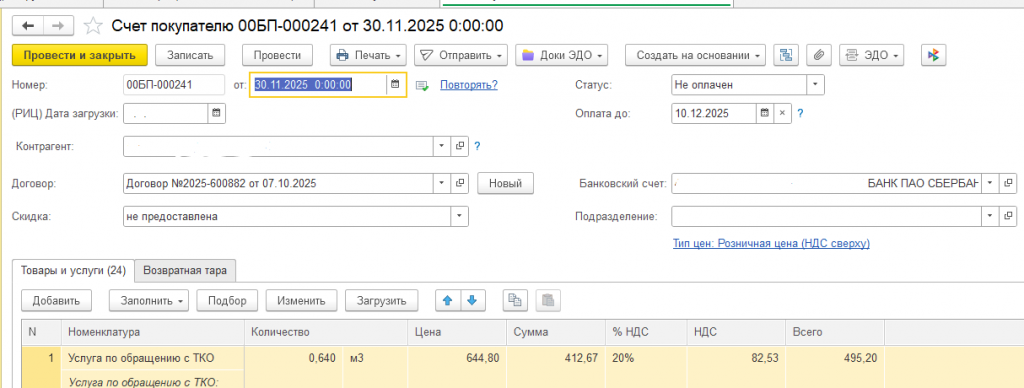Click the Количество column header
This screenshot has width=1024, height=388.
click(326, 332)
